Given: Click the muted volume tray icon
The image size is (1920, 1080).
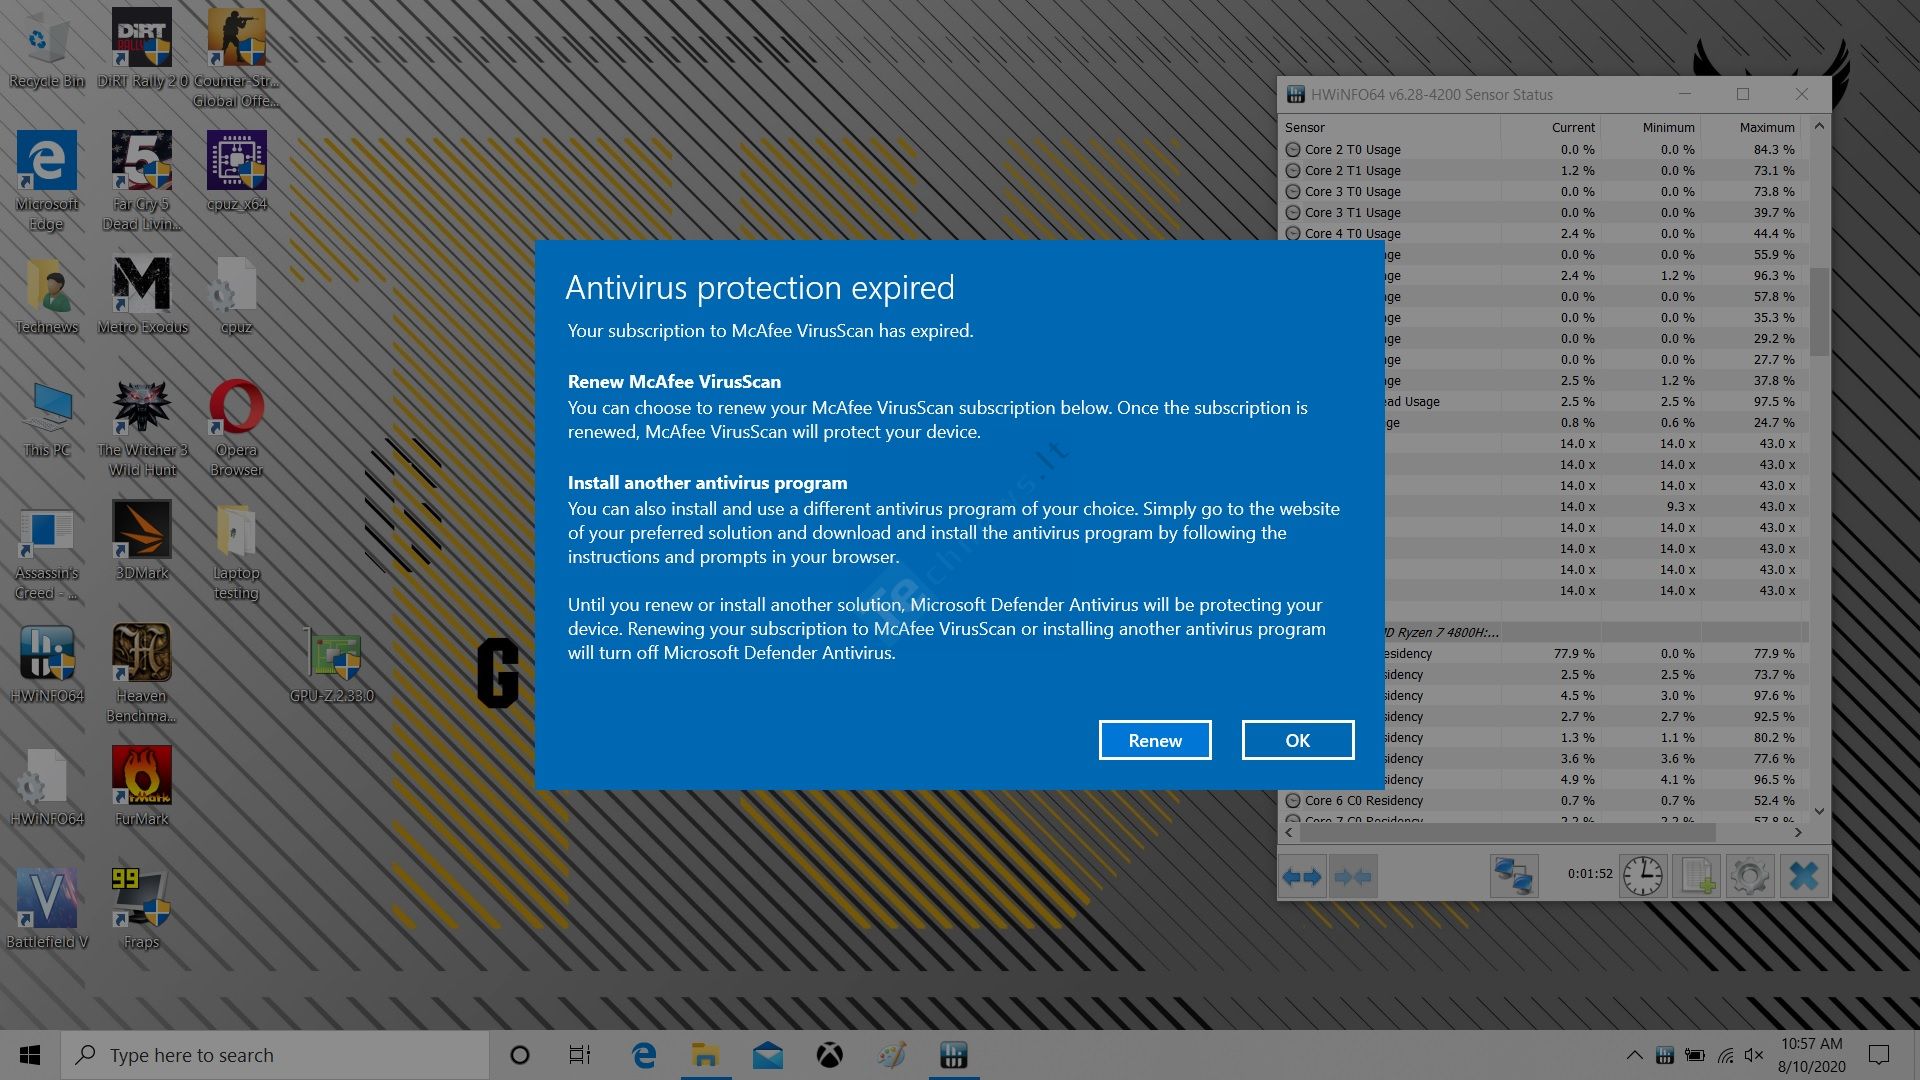Looking at the screenshot, I should 1754,1055.
